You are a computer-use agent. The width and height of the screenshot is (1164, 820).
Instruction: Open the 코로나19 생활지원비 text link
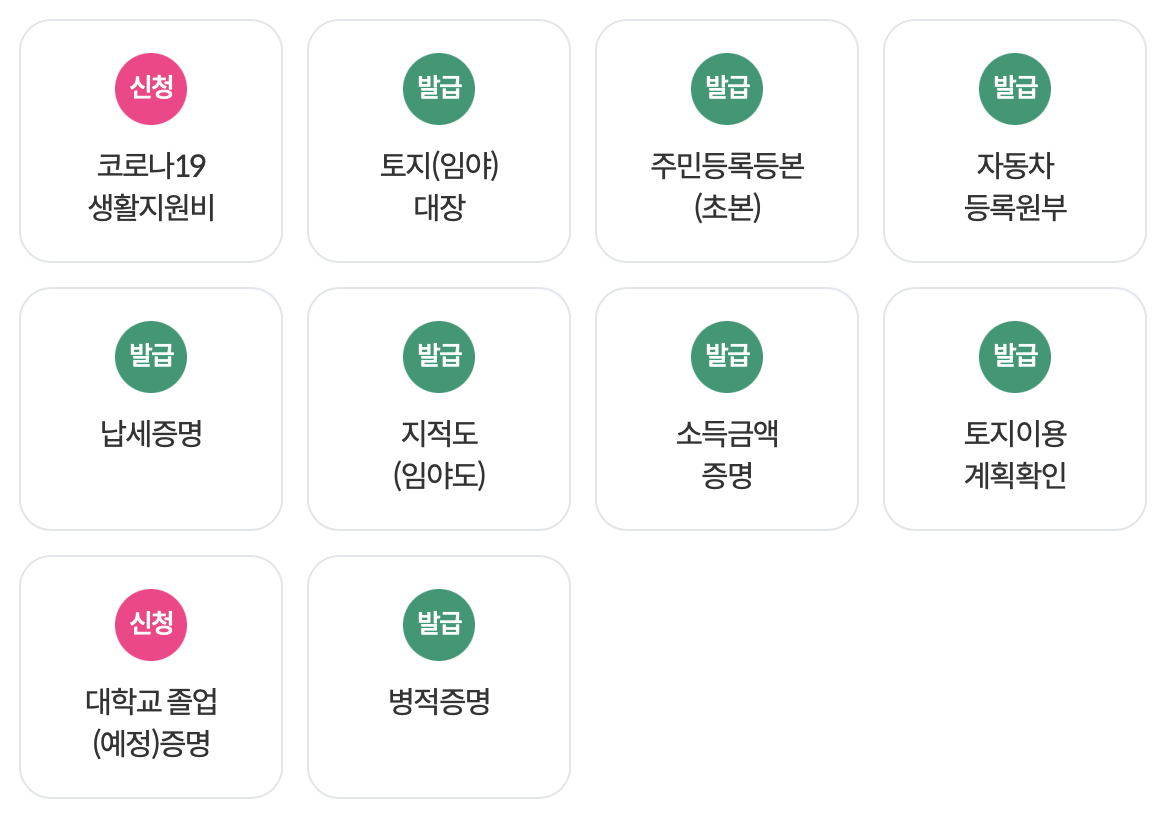pyautogui.click(x=151, y=186)
